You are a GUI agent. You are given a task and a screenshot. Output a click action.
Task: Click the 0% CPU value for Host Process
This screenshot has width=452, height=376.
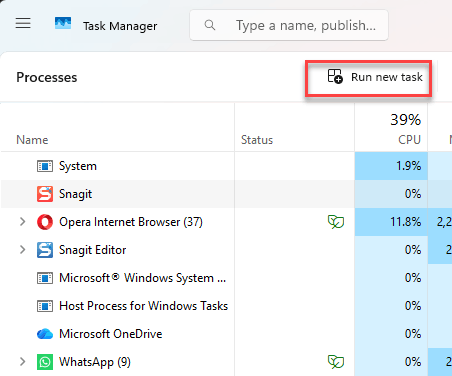(x=413, y=306)
